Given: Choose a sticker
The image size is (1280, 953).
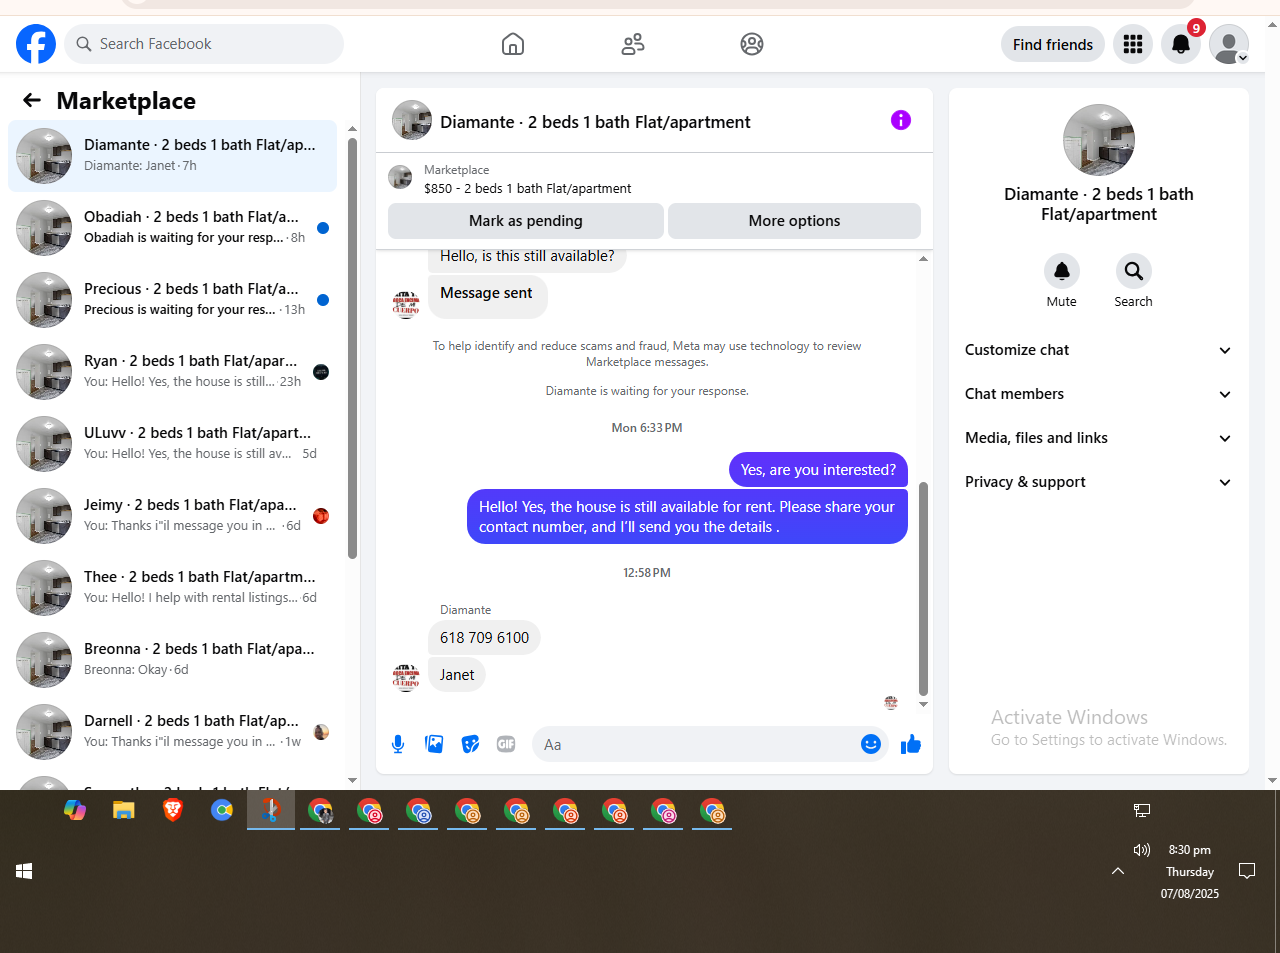Looking at the screenshot, I should 470,744.
